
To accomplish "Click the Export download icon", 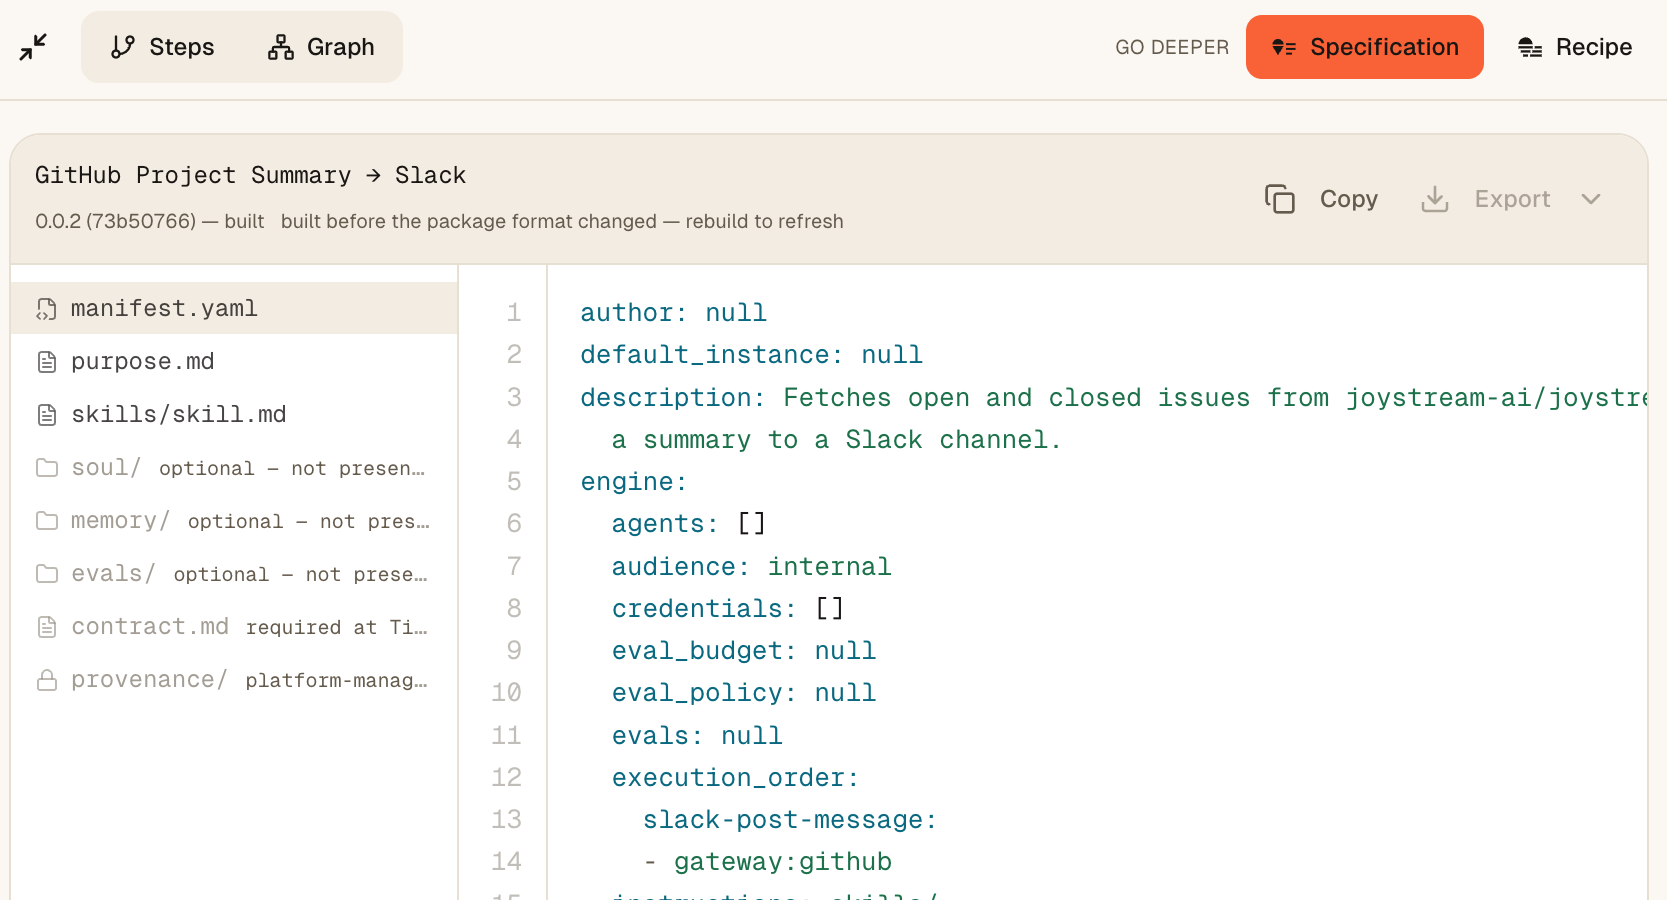I will point(1435,199).
